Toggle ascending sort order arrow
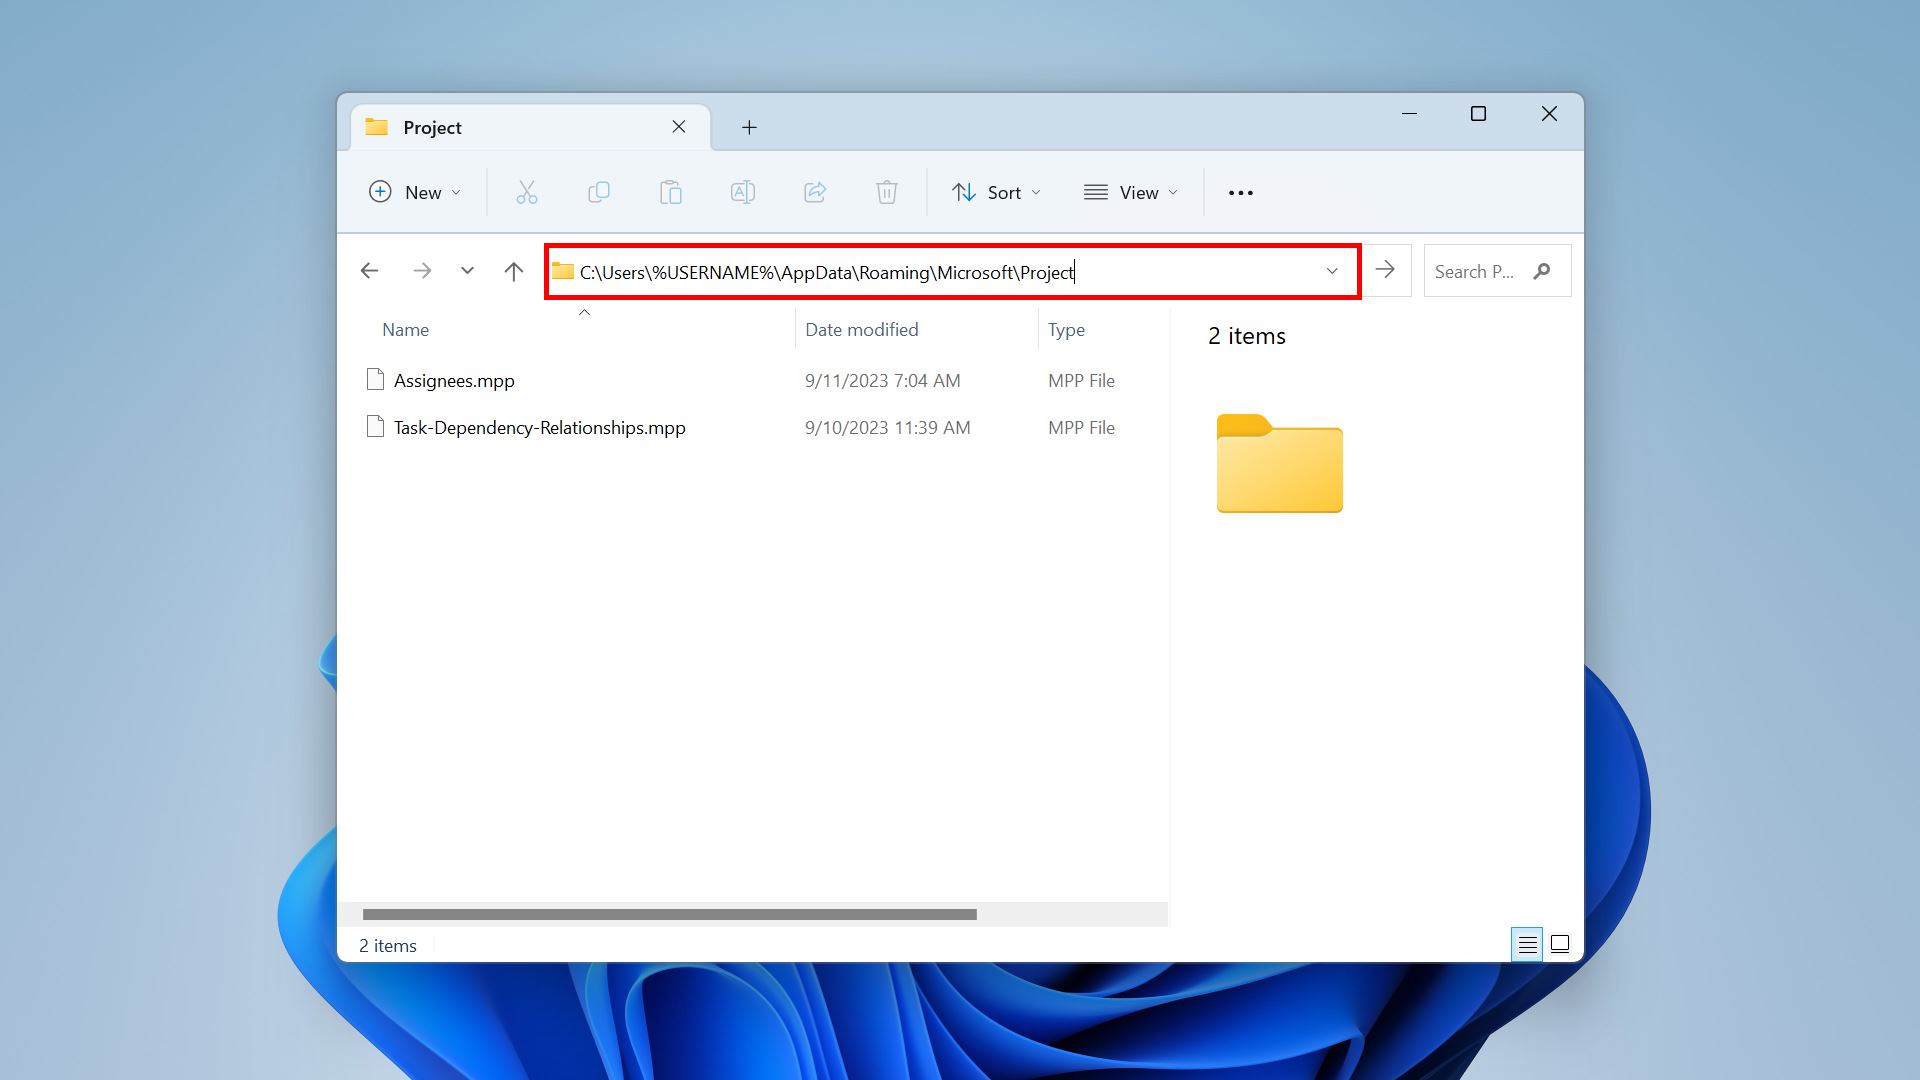Viewport: 1920px width, 1080px height. click(x=584, y=310)
